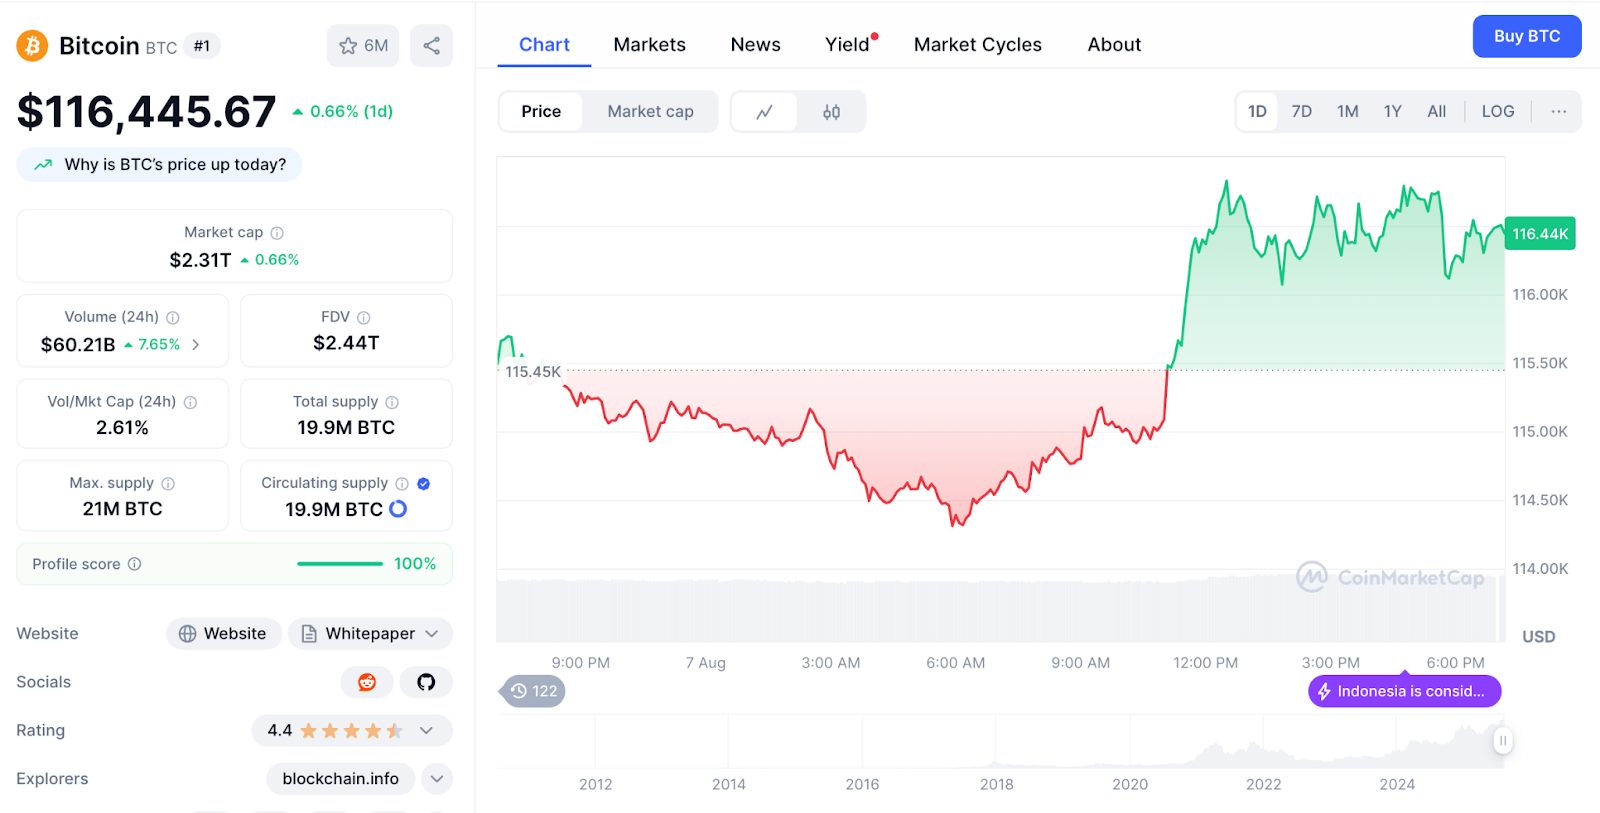Click the Buy BTC button
The image size is (1600, 813).
click(1527, 36)
